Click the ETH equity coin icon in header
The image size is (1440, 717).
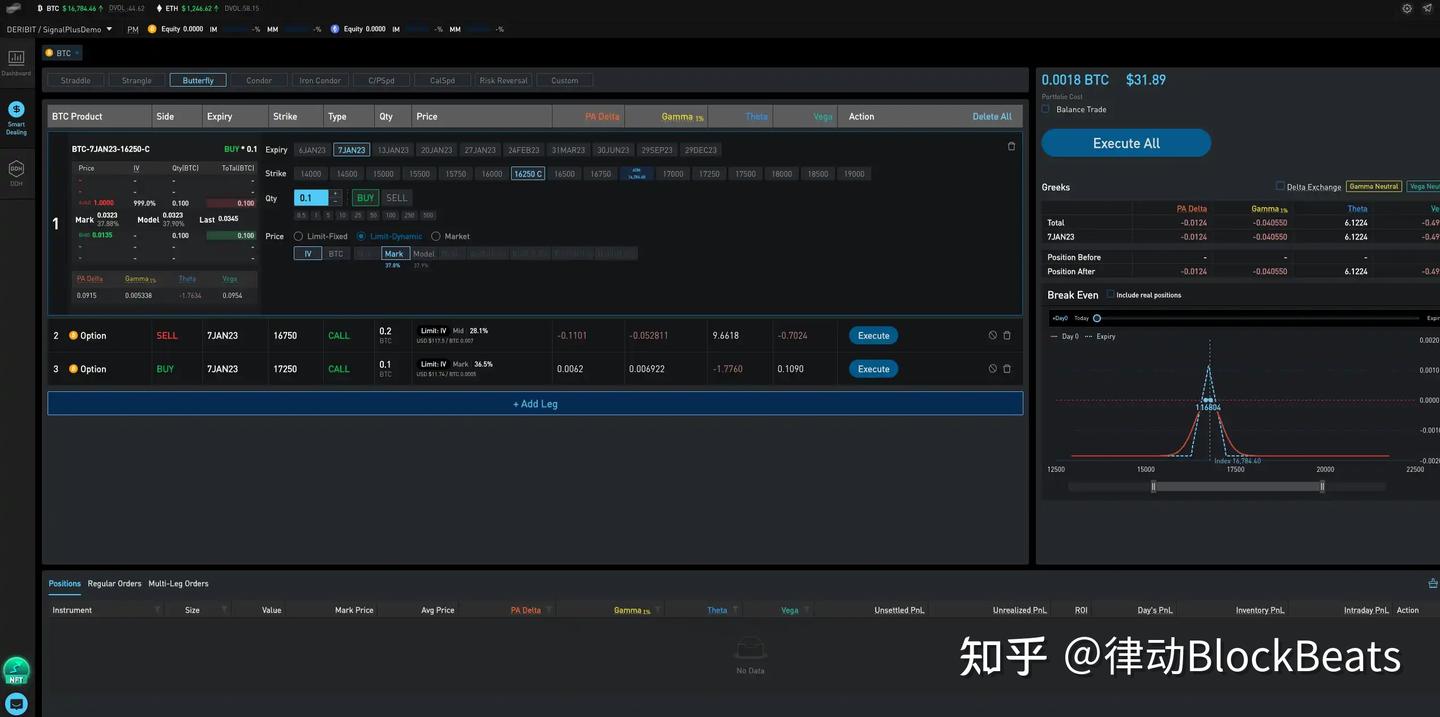[x=335, y=29]
